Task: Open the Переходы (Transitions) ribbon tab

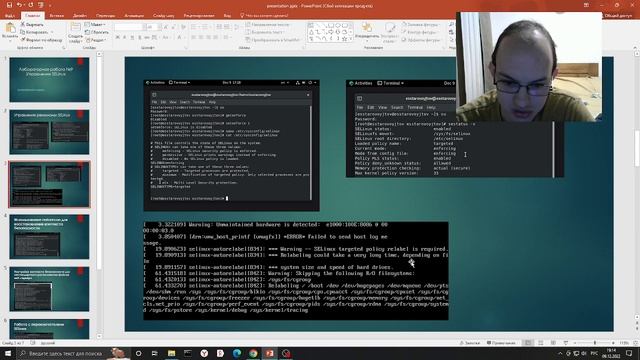Action: pos(106,16)
